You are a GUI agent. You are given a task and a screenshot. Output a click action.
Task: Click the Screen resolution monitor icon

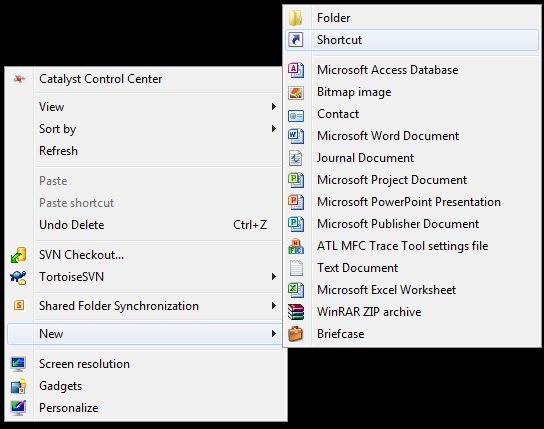pyautogui.click(x=18, y=364)
